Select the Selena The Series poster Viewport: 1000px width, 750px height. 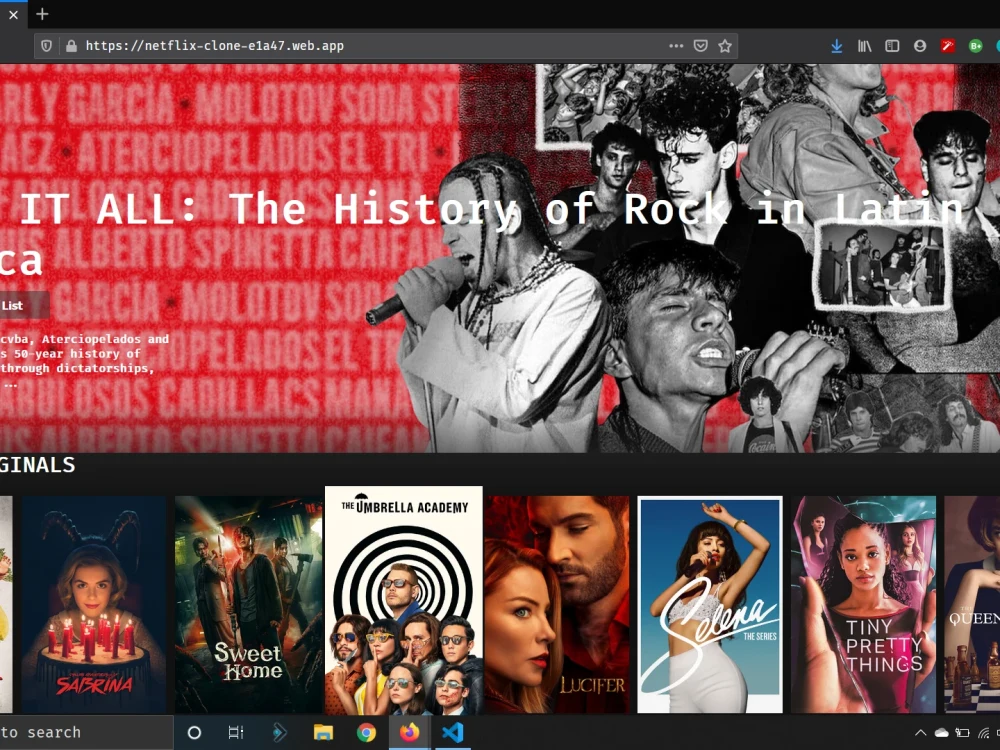[x=710, y=605]
